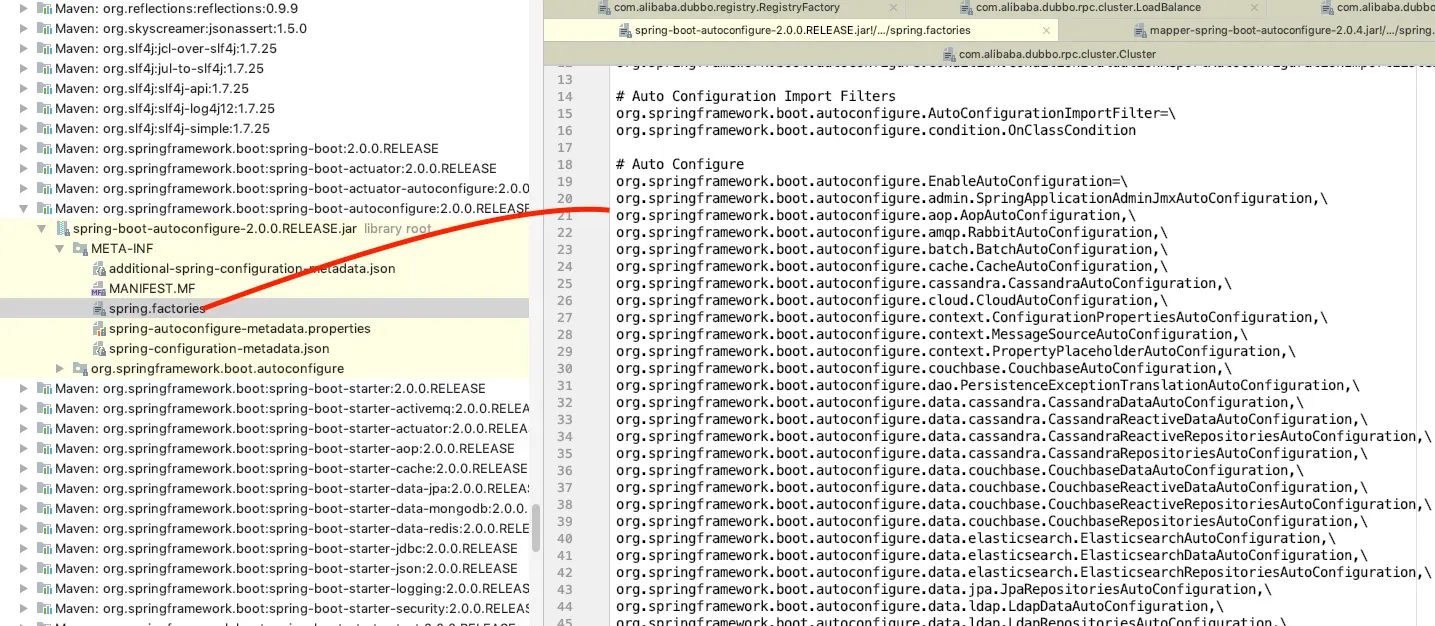Click the MANIFEST.MF file icon
Viewport: 1435px width, 626px height.
(x=98, y=288)
